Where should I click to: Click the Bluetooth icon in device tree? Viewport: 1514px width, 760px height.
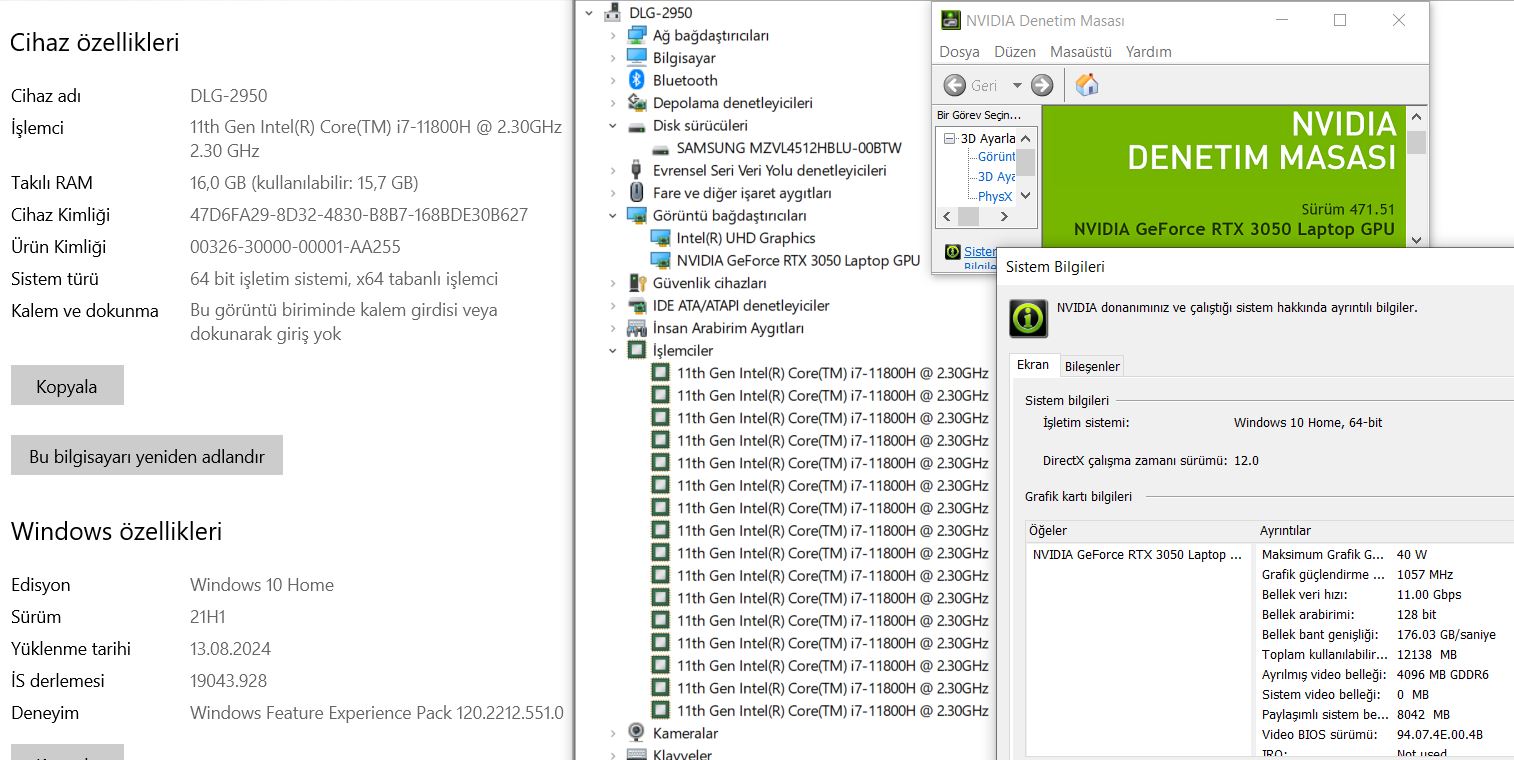(x=637, y=80)
